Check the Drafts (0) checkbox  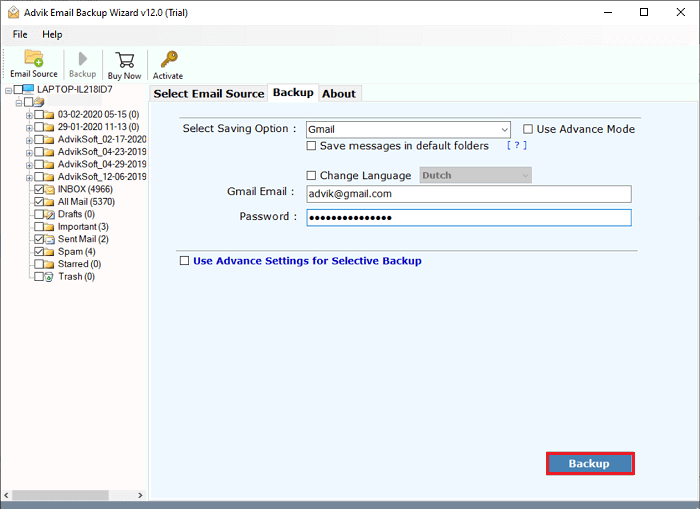[39, 214]
